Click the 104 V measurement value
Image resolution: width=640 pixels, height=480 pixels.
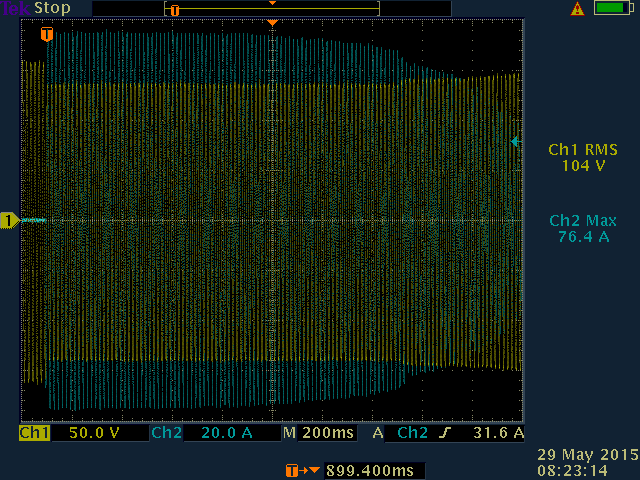583,166
